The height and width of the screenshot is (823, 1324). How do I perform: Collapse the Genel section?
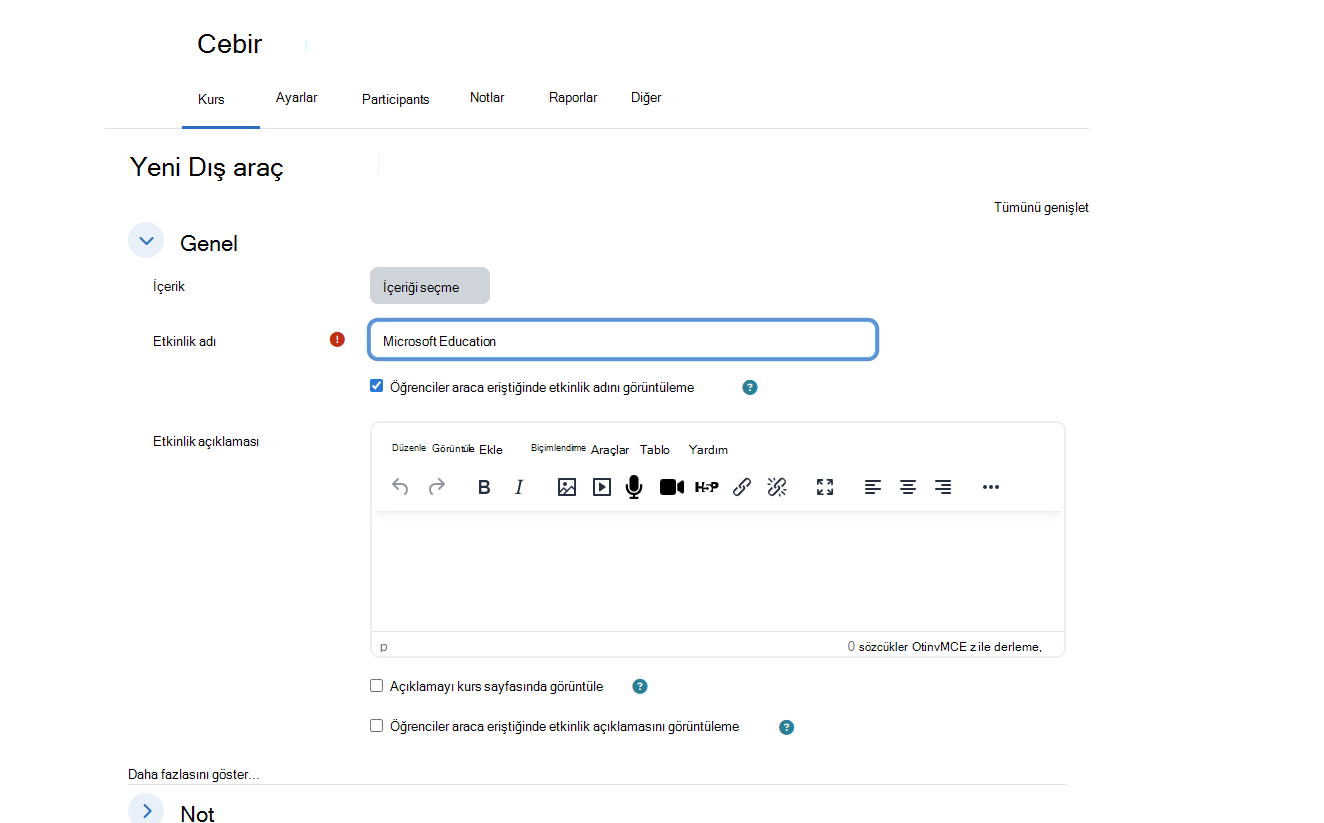click(x=146, y=241)
